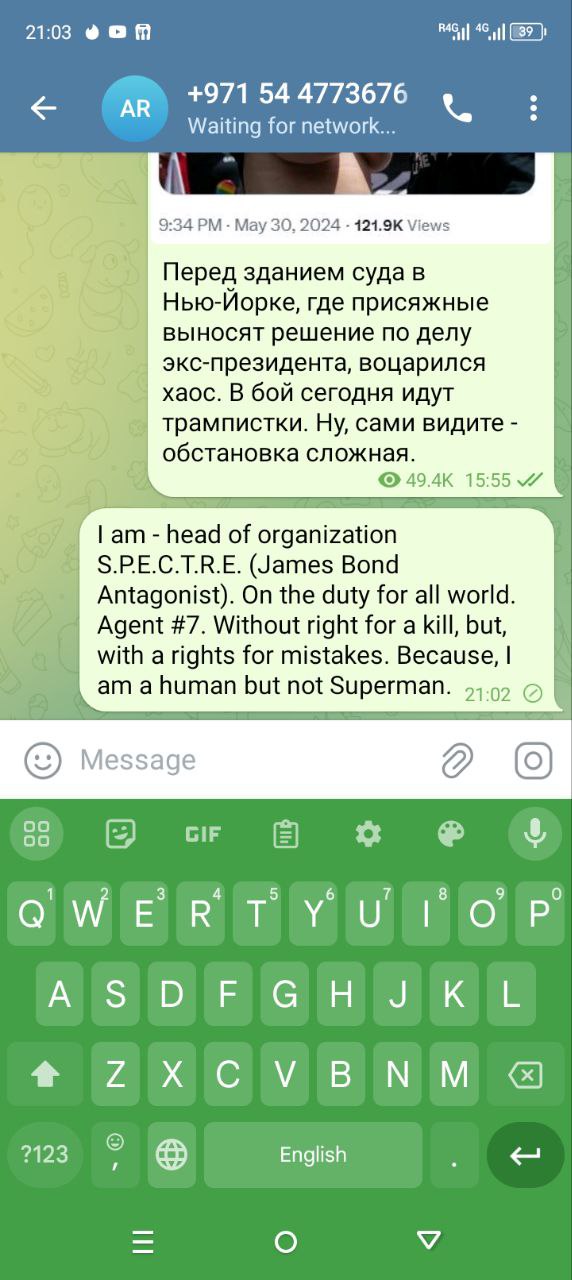The image size is (572, 1280).
Task: Tap the Message text input field
Action: 250,761
